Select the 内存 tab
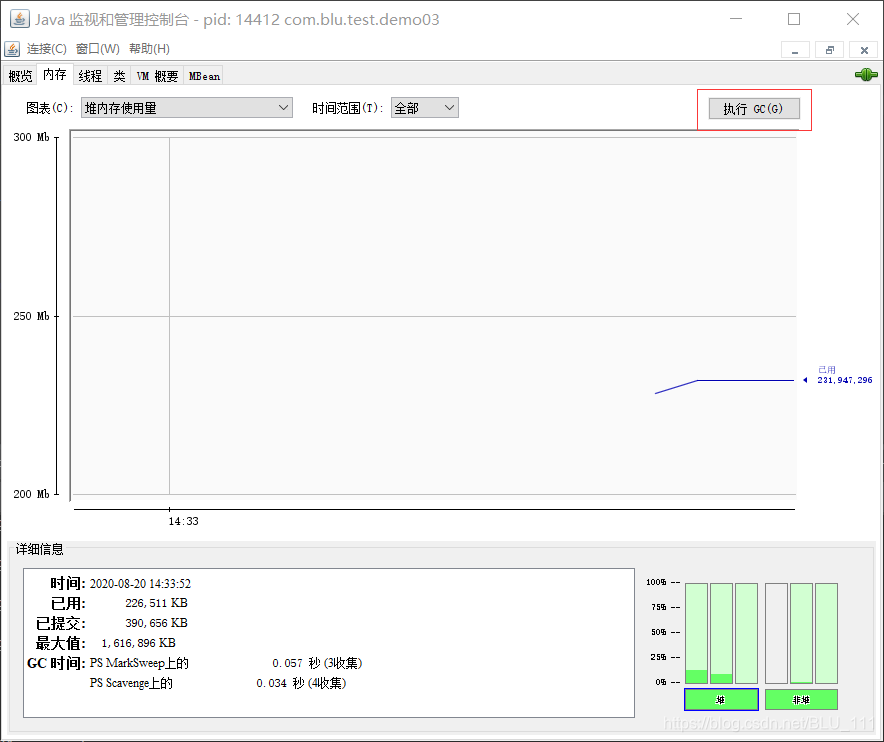This screenshot has width=884, height=742. pos(55,74)
